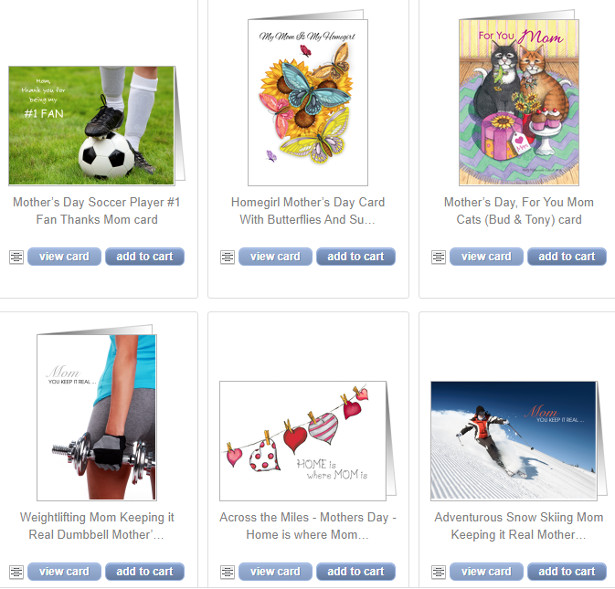Add Cats (Bud & Tony) card to cart
This screenshot has height=589, width=615.
click(567, 256)
